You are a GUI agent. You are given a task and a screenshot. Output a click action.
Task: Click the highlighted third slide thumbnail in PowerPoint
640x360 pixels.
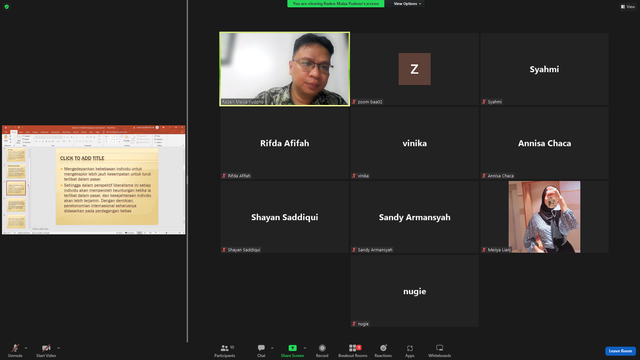click(16, 188)
